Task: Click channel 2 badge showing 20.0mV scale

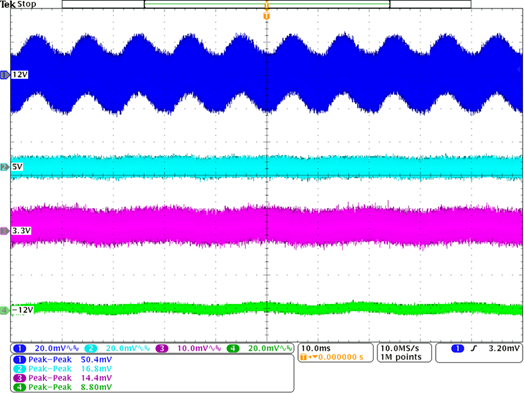Action: tap(91, 349)
